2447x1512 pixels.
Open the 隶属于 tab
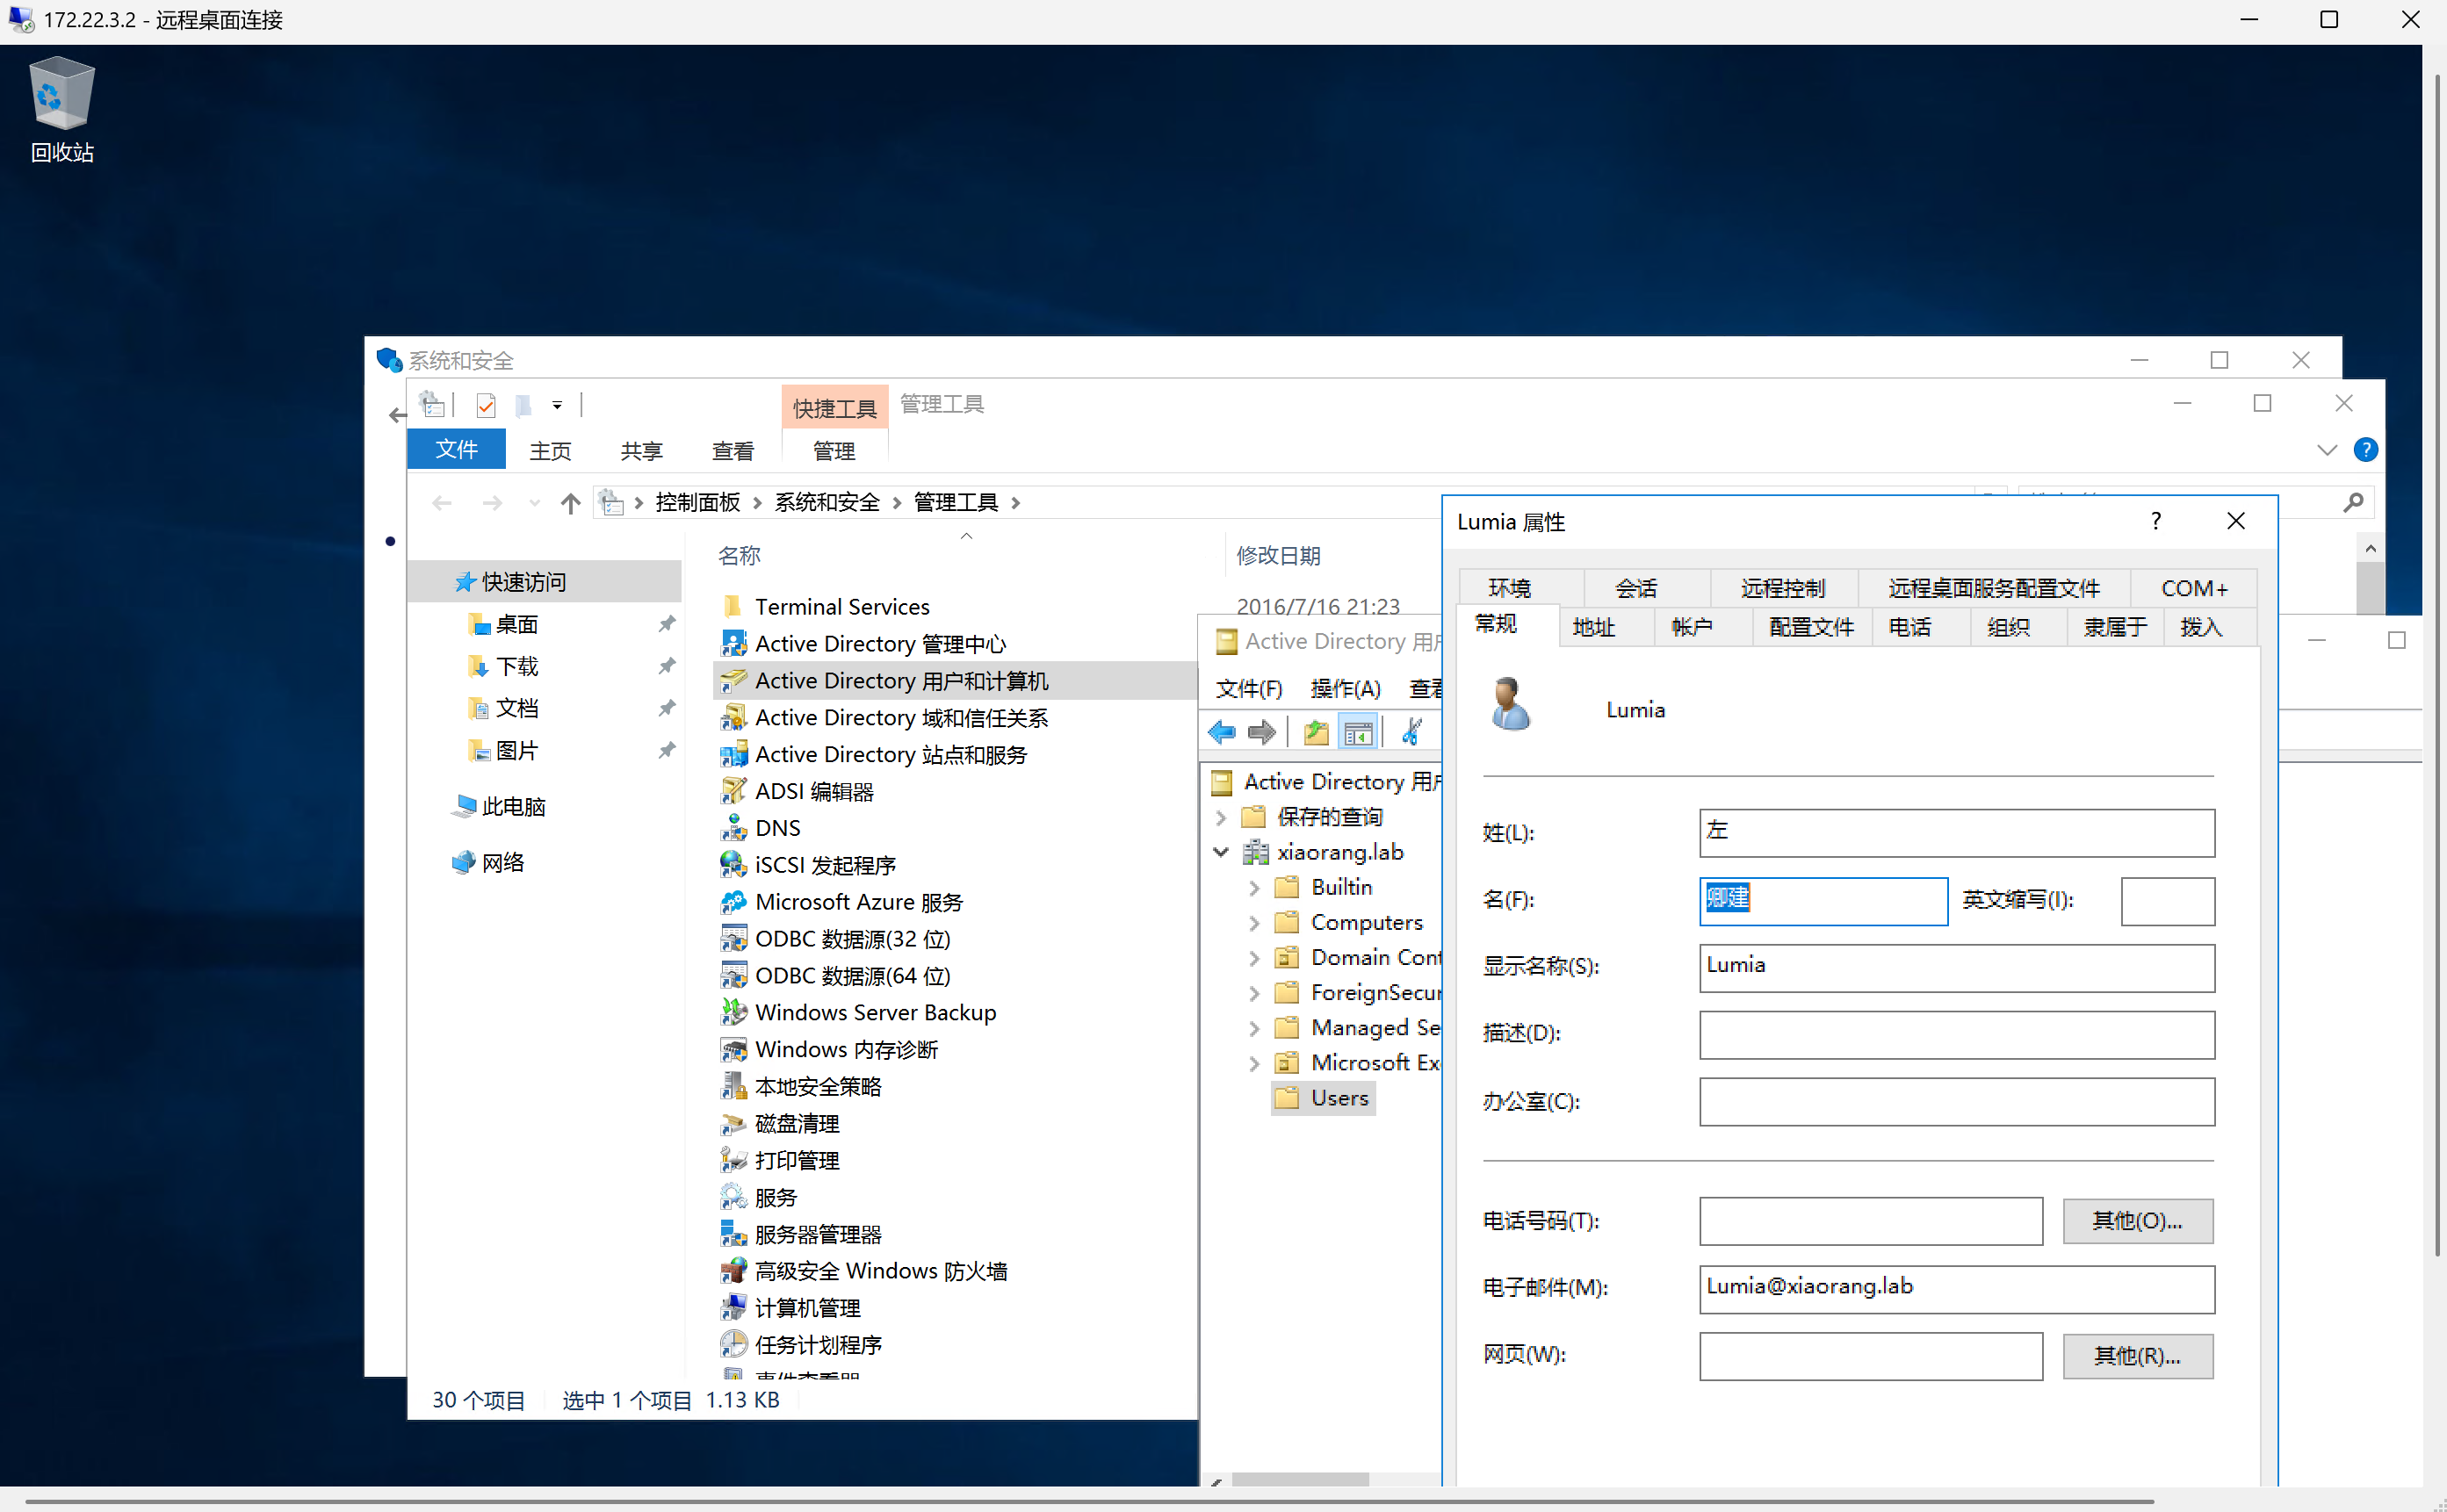coord(2115,627)
